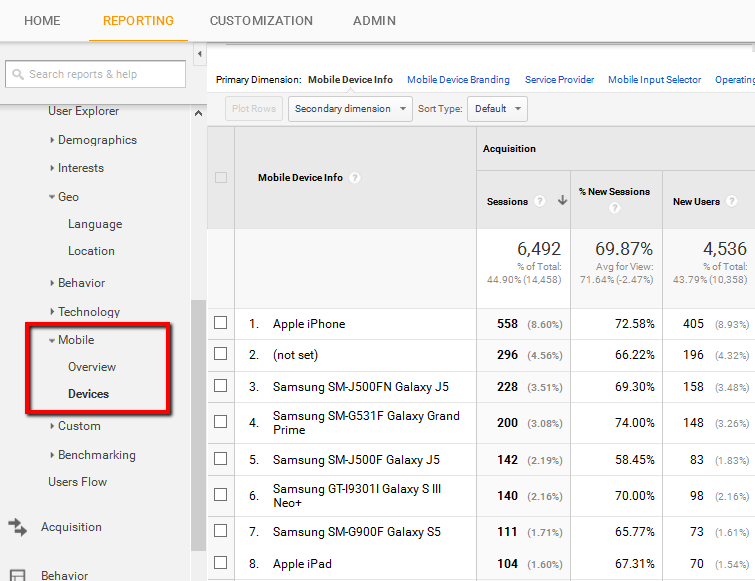The height and width of the screenshot is (581, 755).
Task: Click the Sessions help icon
Action: pos(540,201)
